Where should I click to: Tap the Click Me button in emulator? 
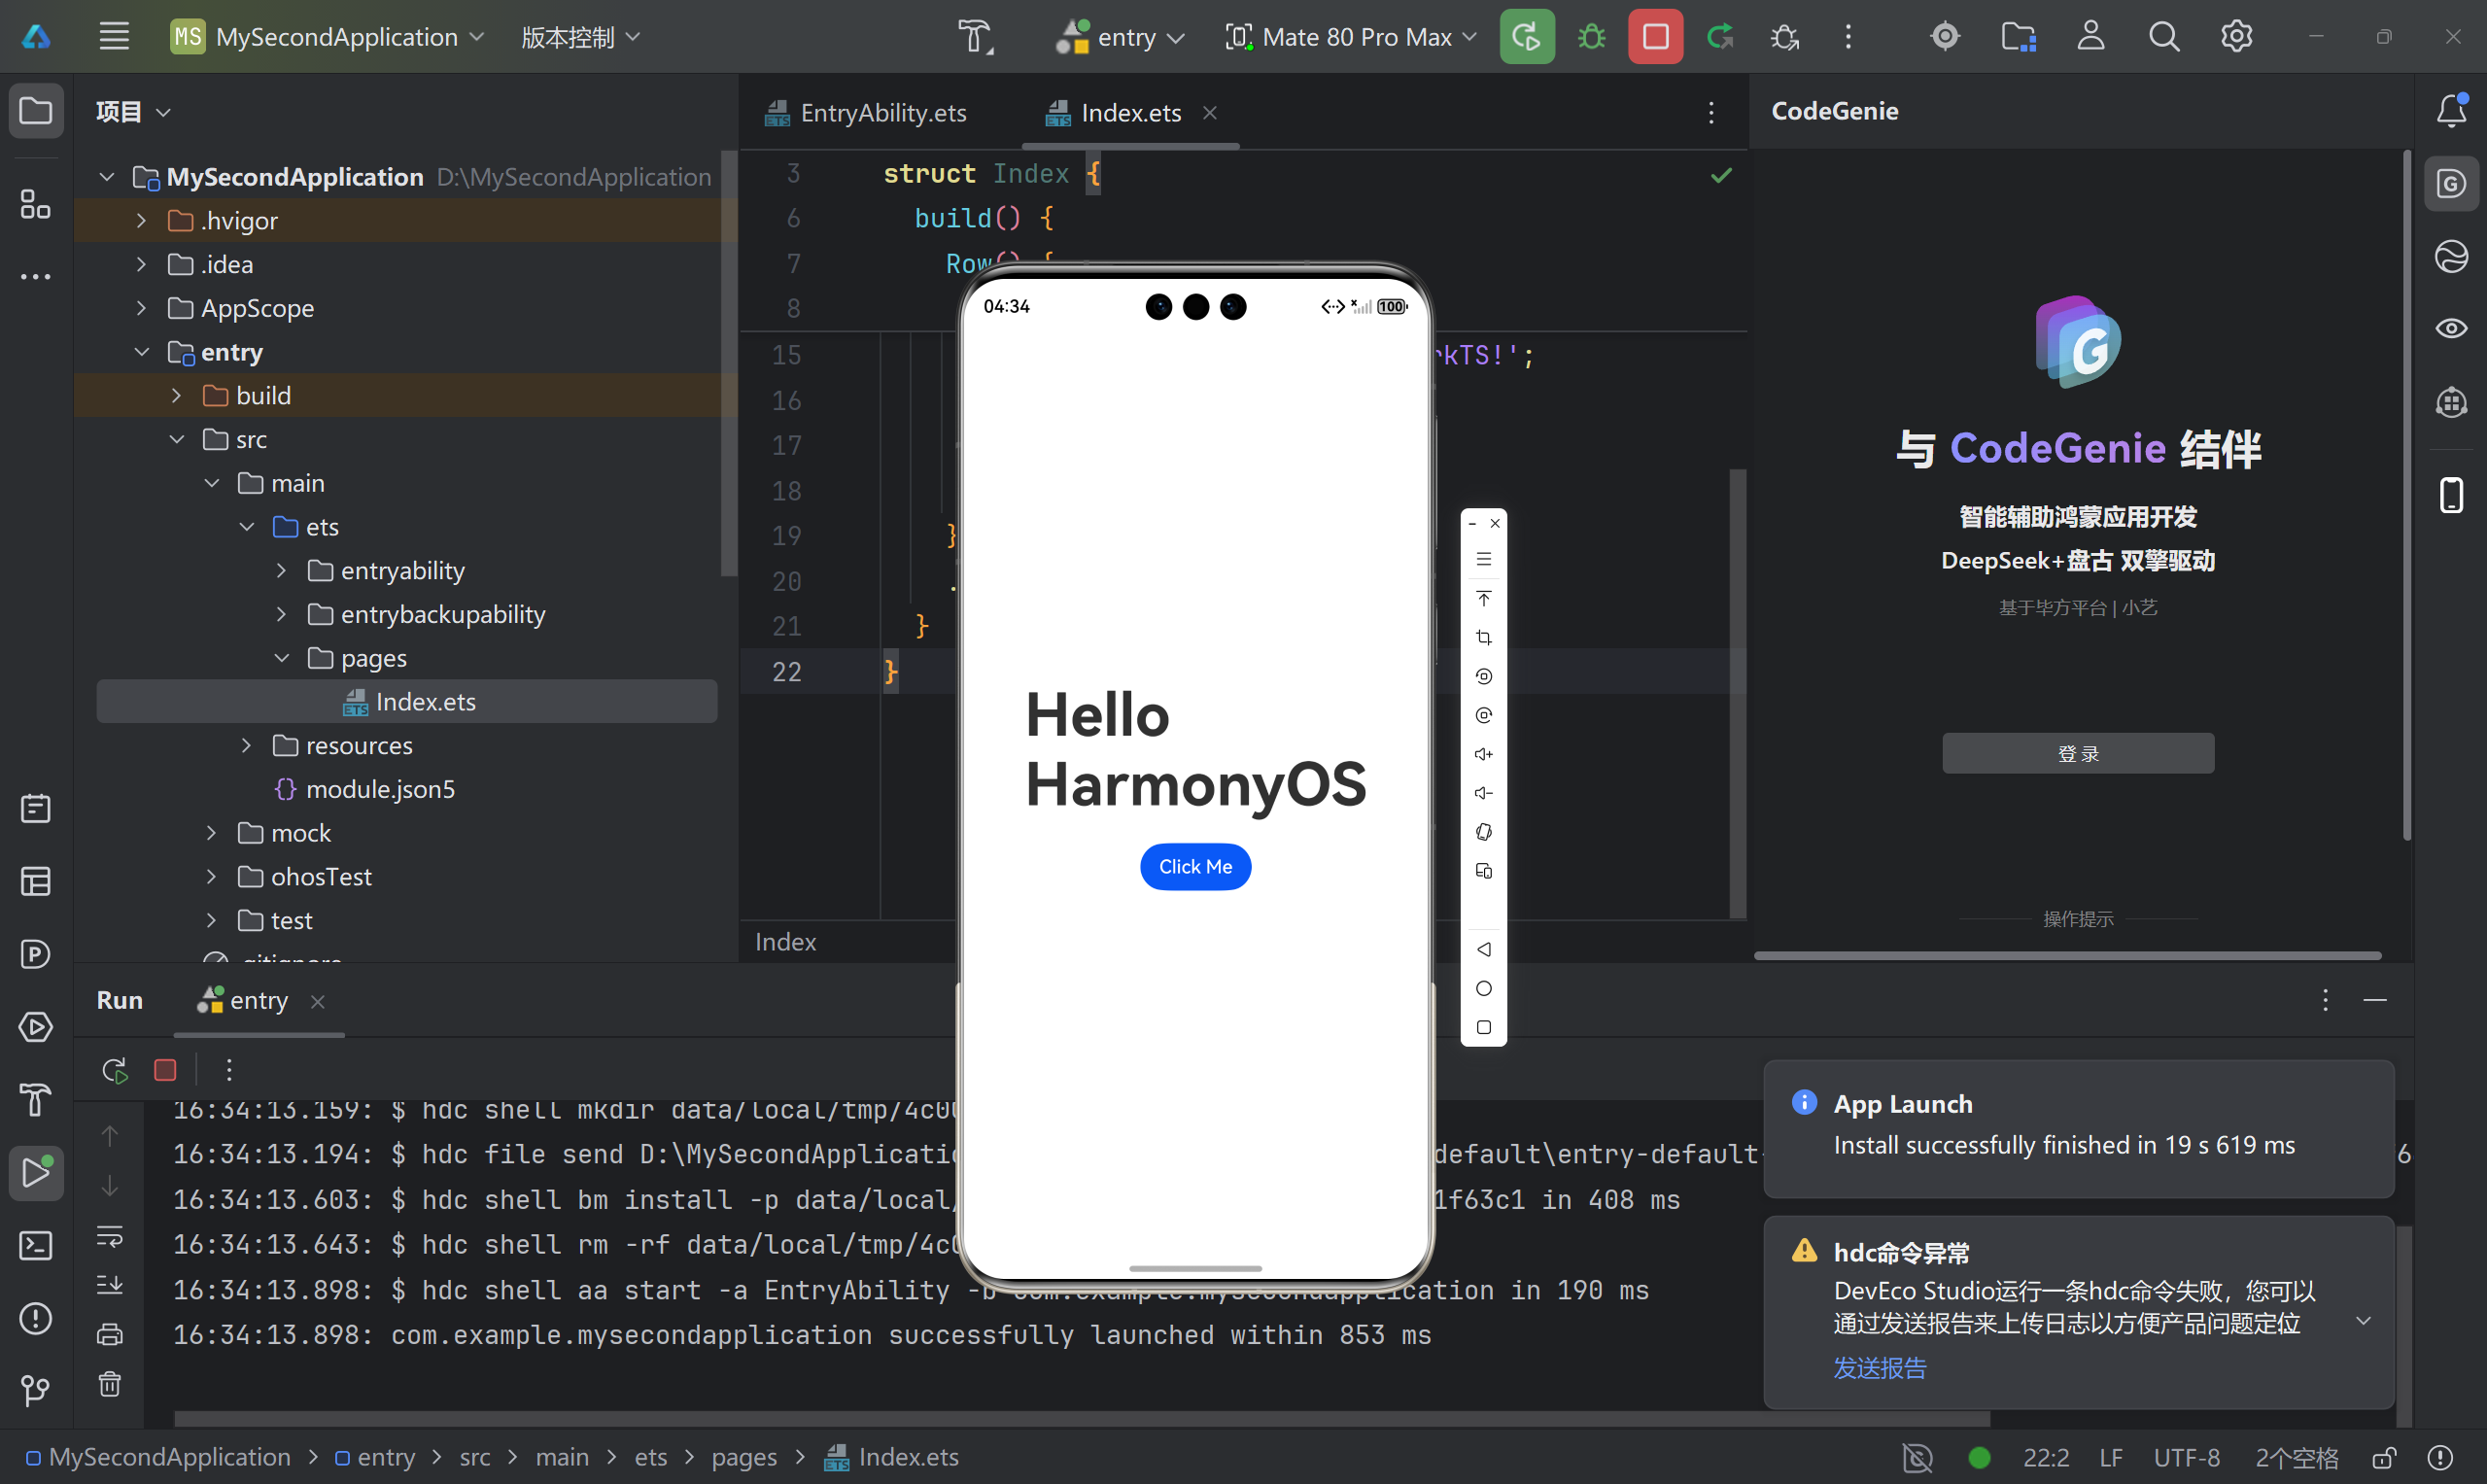click(x=1195, y=867)
